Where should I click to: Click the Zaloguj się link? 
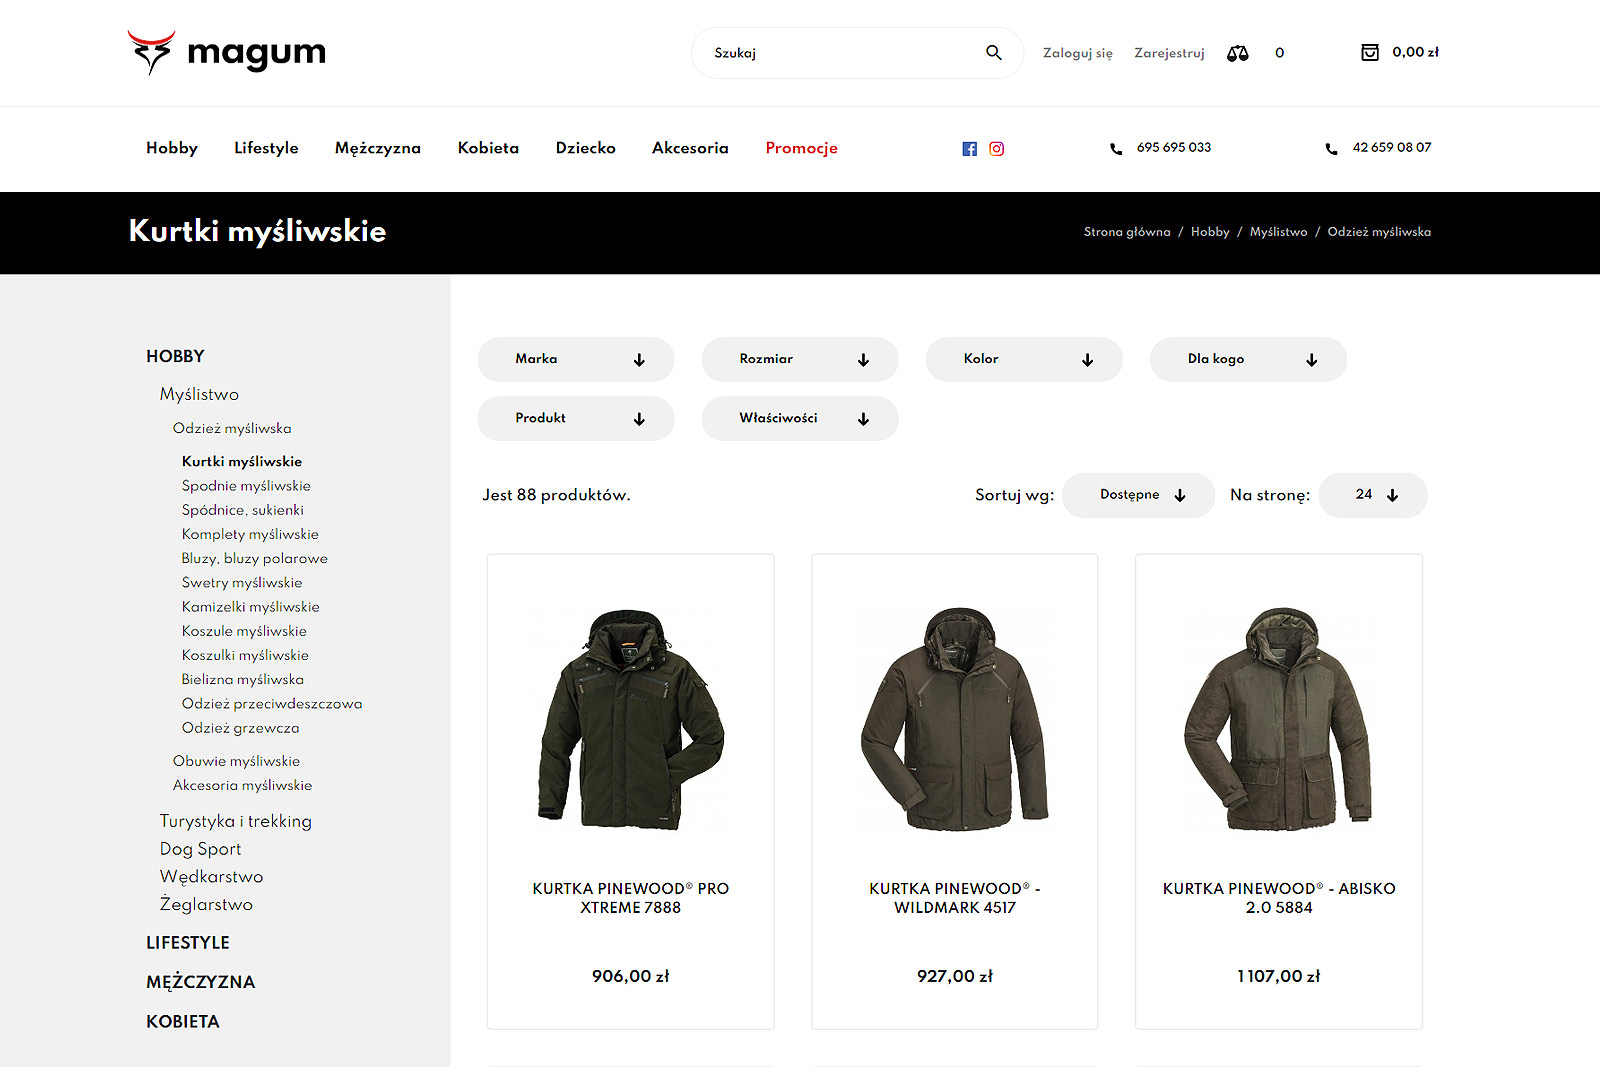pos(1077,53)
